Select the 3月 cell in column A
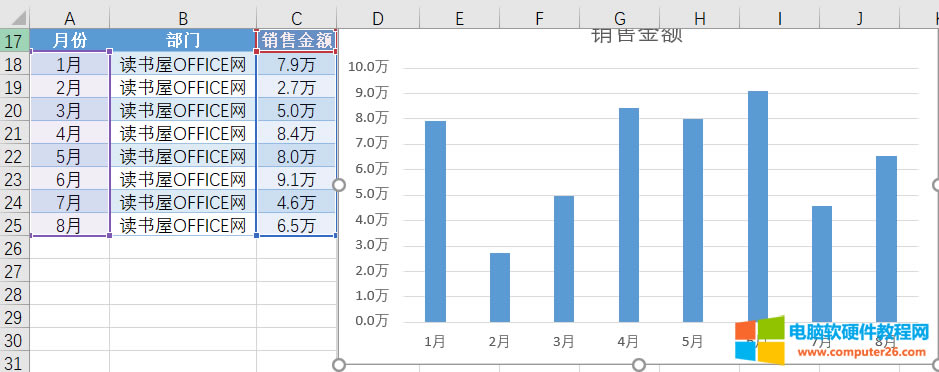Viewport: 939px width, 372px height. (x=69, y=110)
